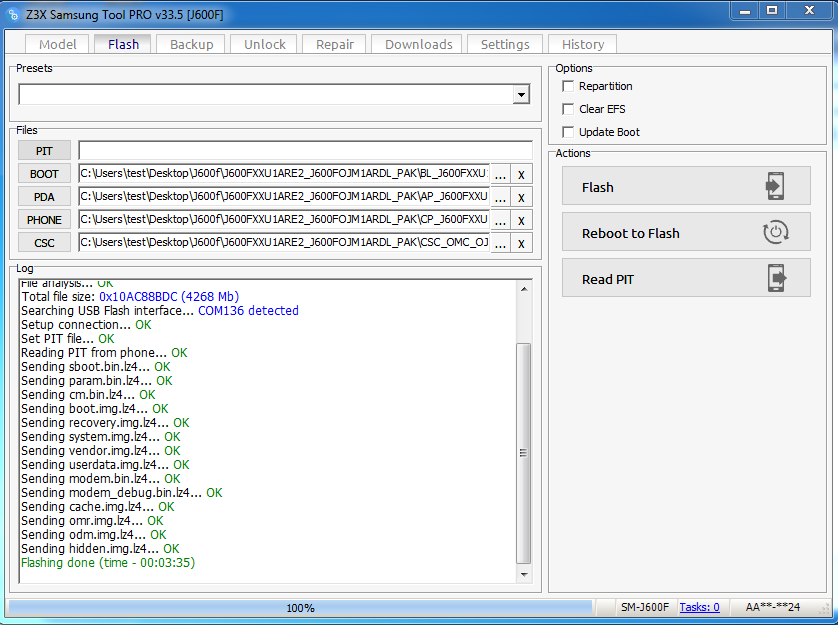838x625 pixels.
Task: Click the BOOT file button
Action: point(44,174)
